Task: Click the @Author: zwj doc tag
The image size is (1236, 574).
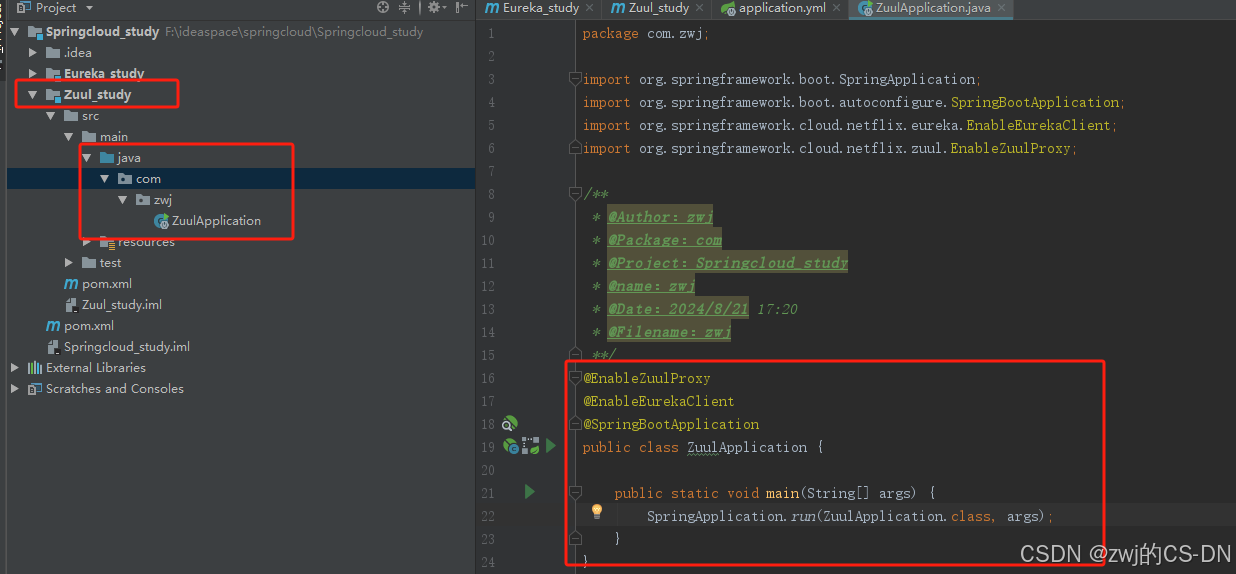Action: tap(660, 217)
